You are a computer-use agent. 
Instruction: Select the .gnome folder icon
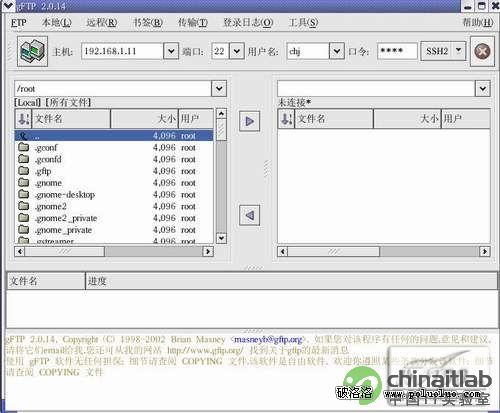(23, 182)
